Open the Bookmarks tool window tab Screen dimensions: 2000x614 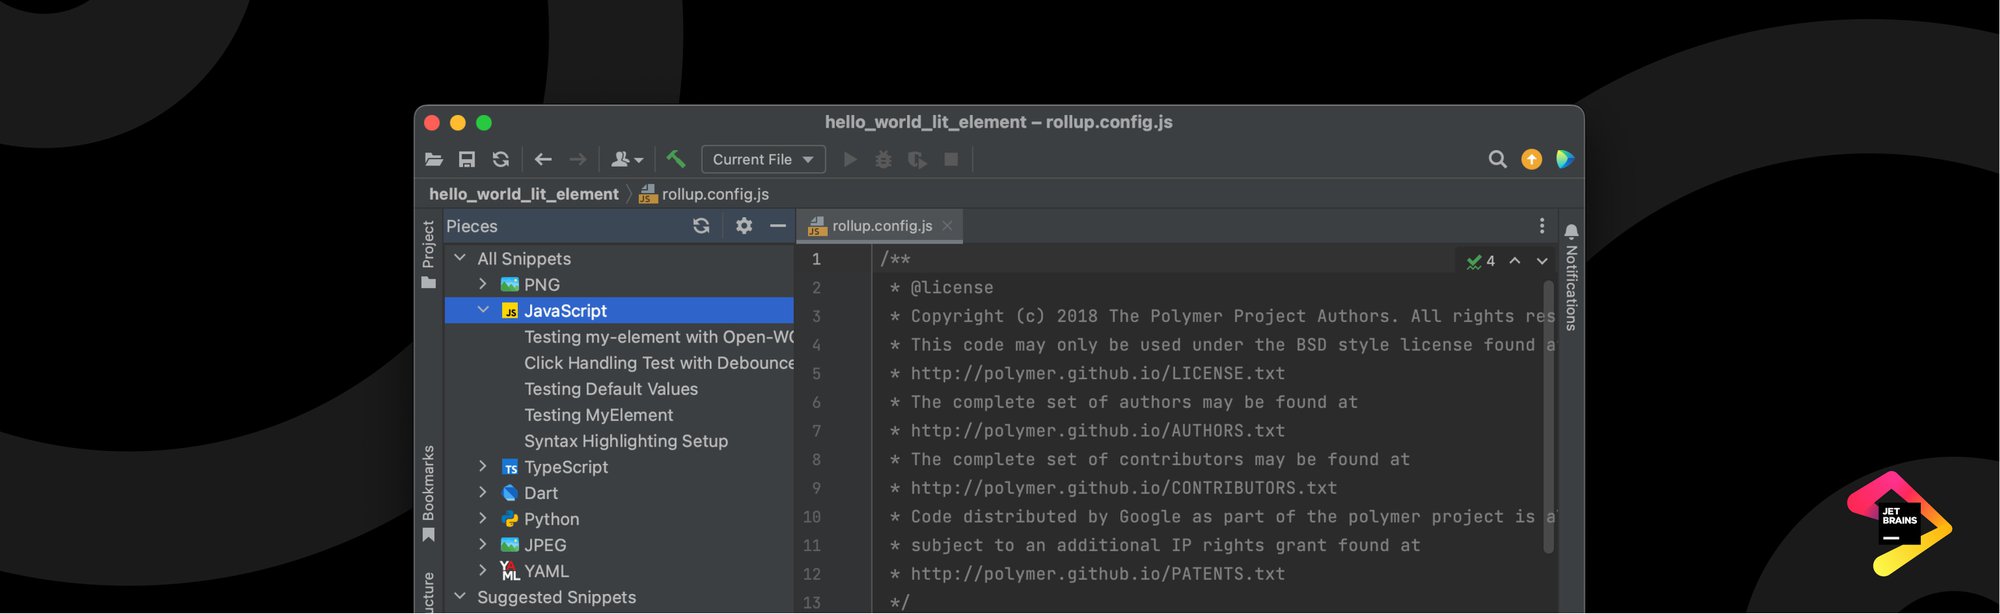(x=429, y=493)
